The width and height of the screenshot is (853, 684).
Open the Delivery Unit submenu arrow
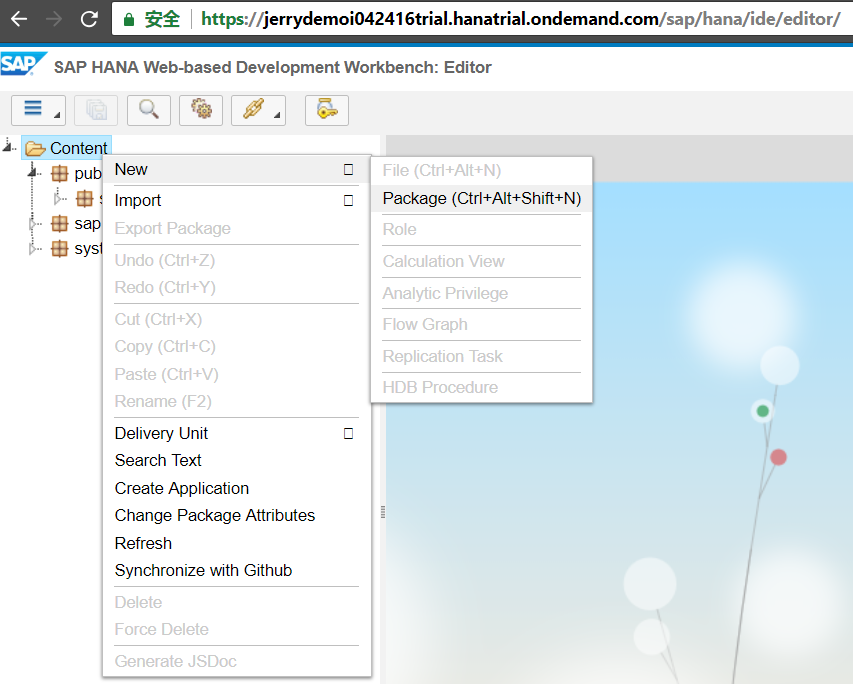(349, 434)
